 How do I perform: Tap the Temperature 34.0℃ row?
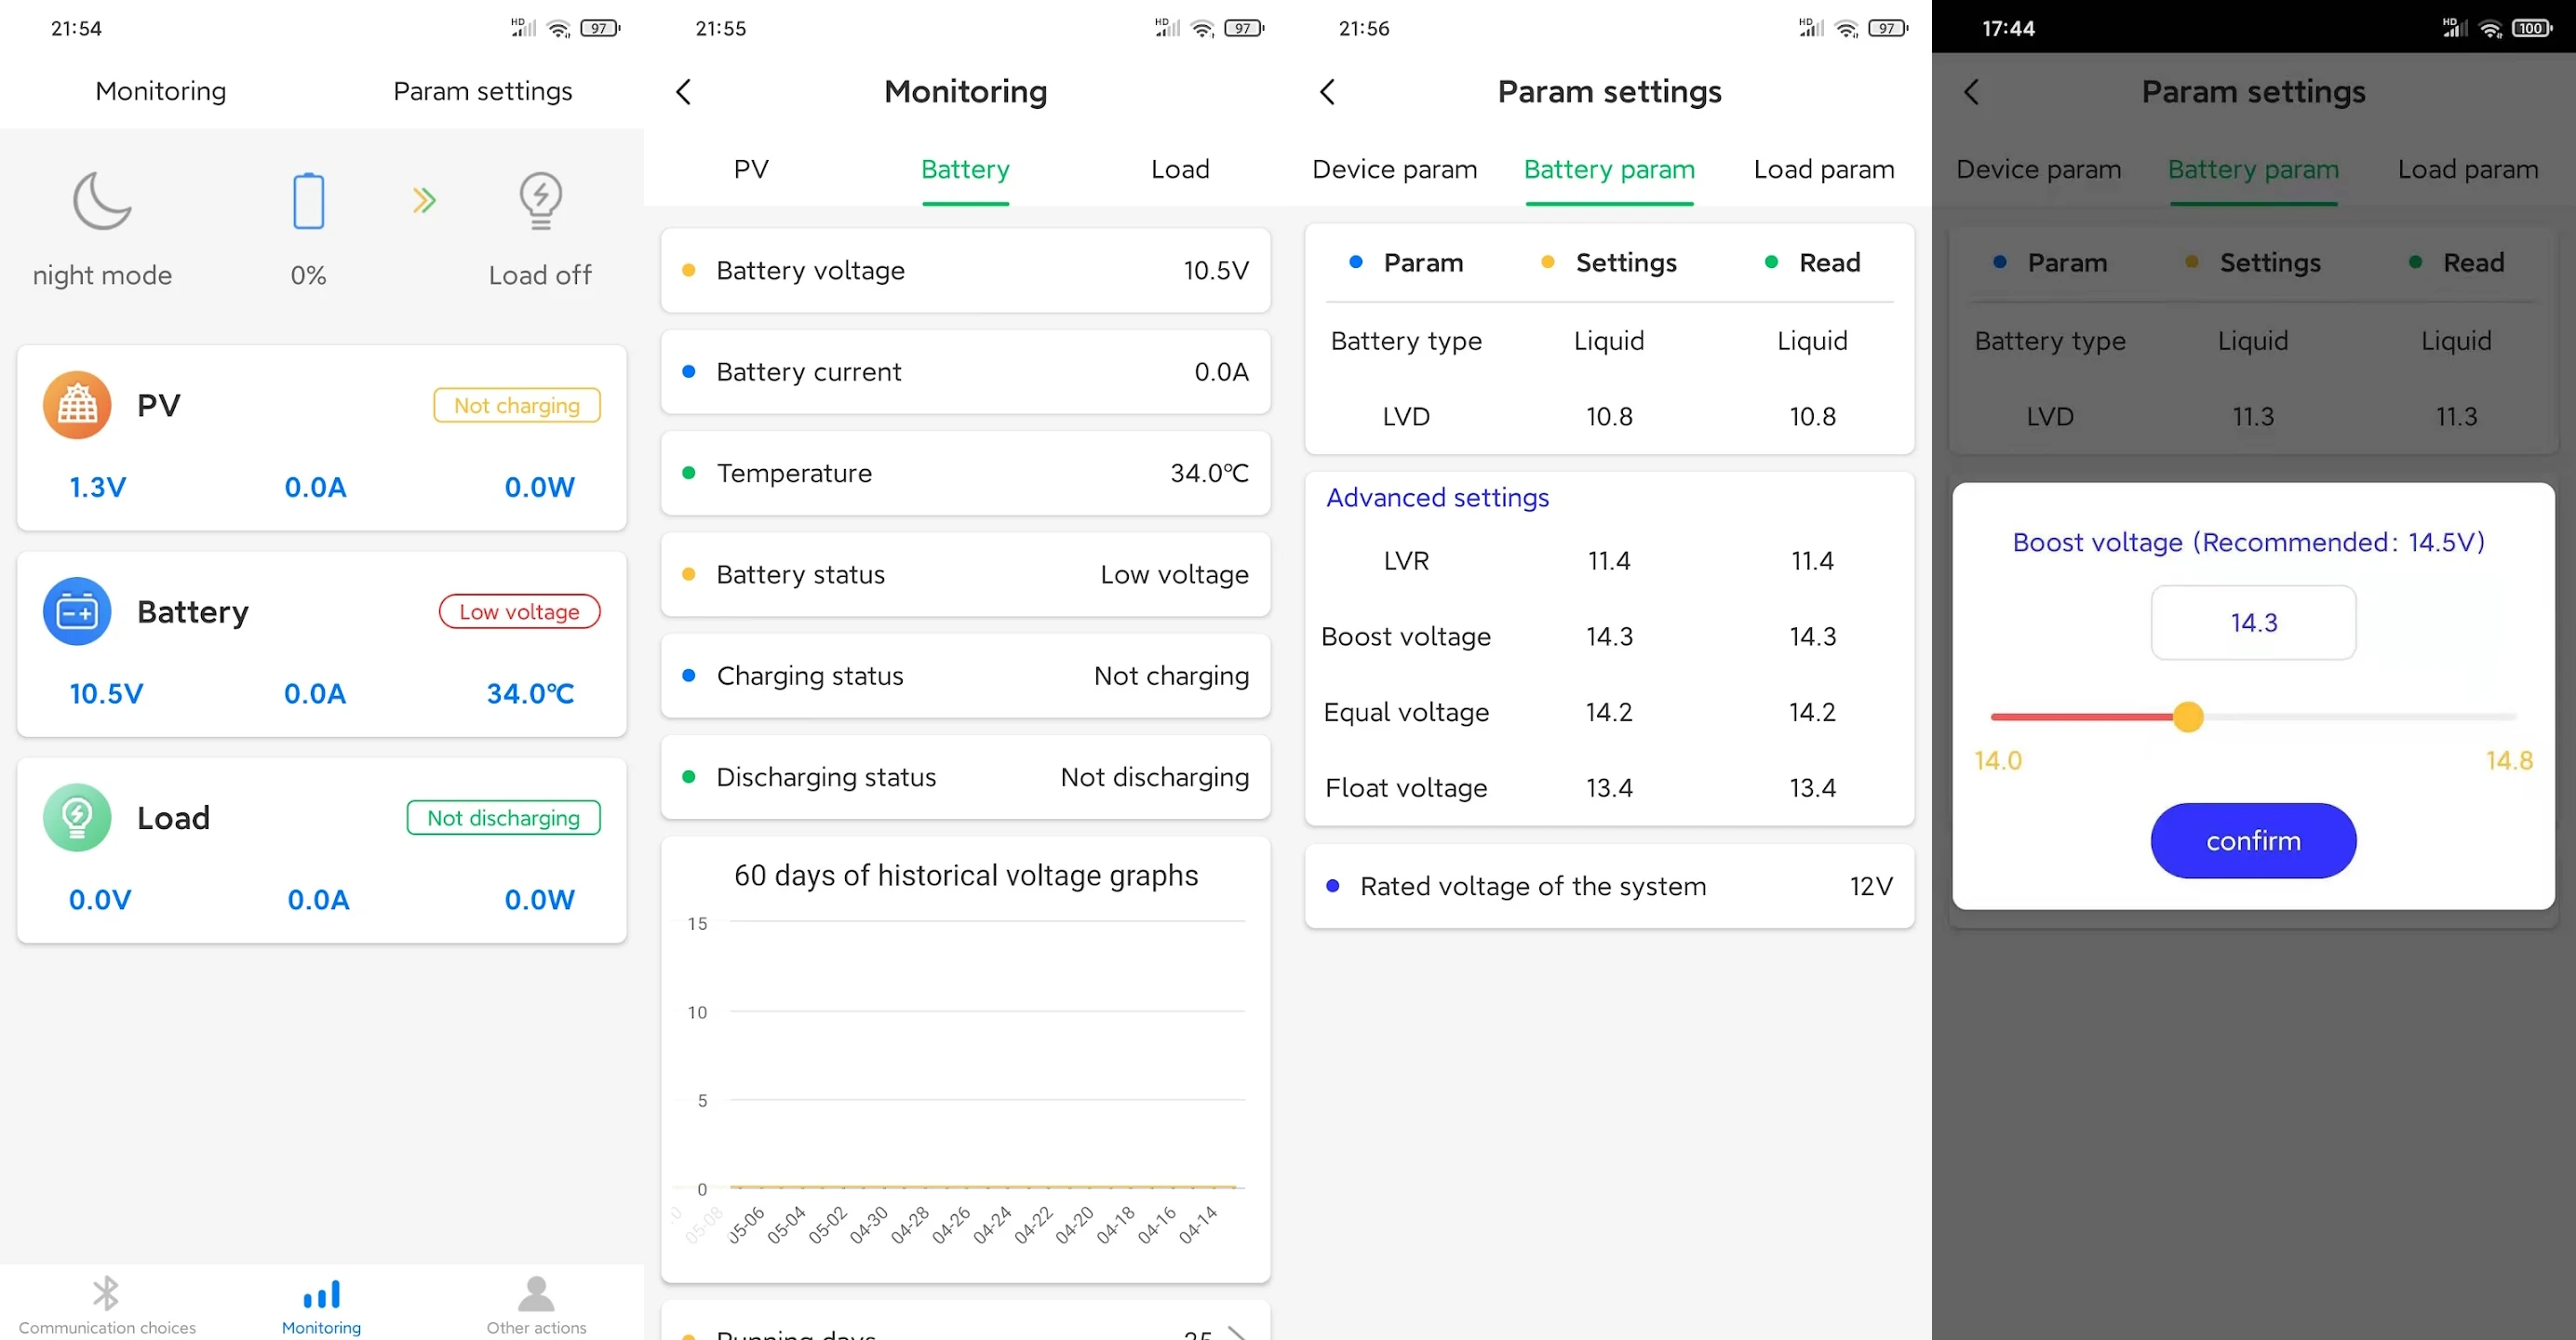point(965,473)
